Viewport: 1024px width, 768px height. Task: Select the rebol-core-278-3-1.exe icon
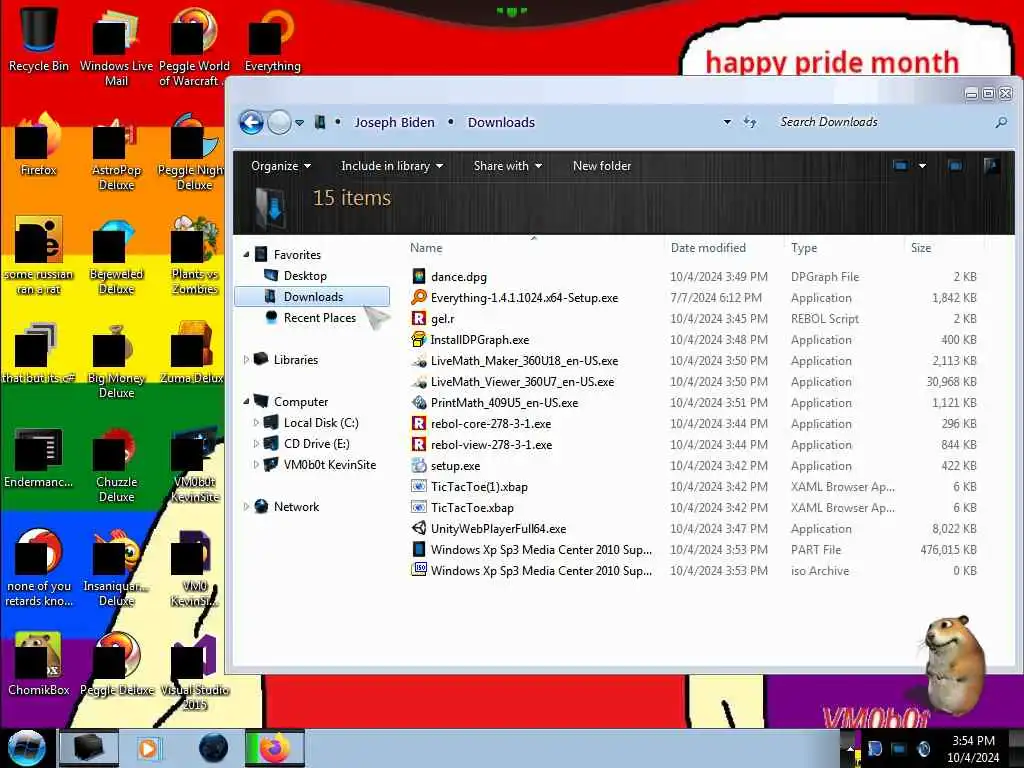419,423
